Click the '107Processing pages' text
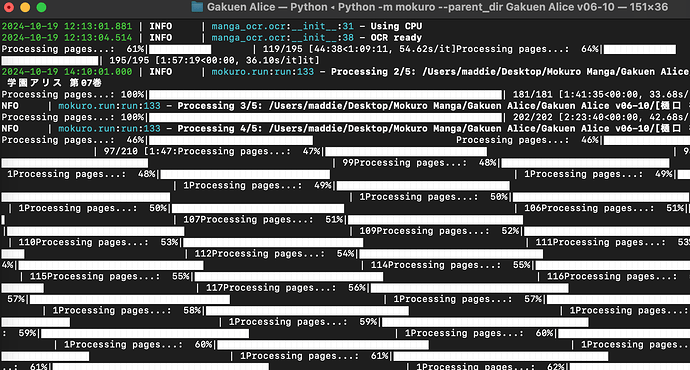The width and height of the screenshot is (690, 370). (248, 220)
